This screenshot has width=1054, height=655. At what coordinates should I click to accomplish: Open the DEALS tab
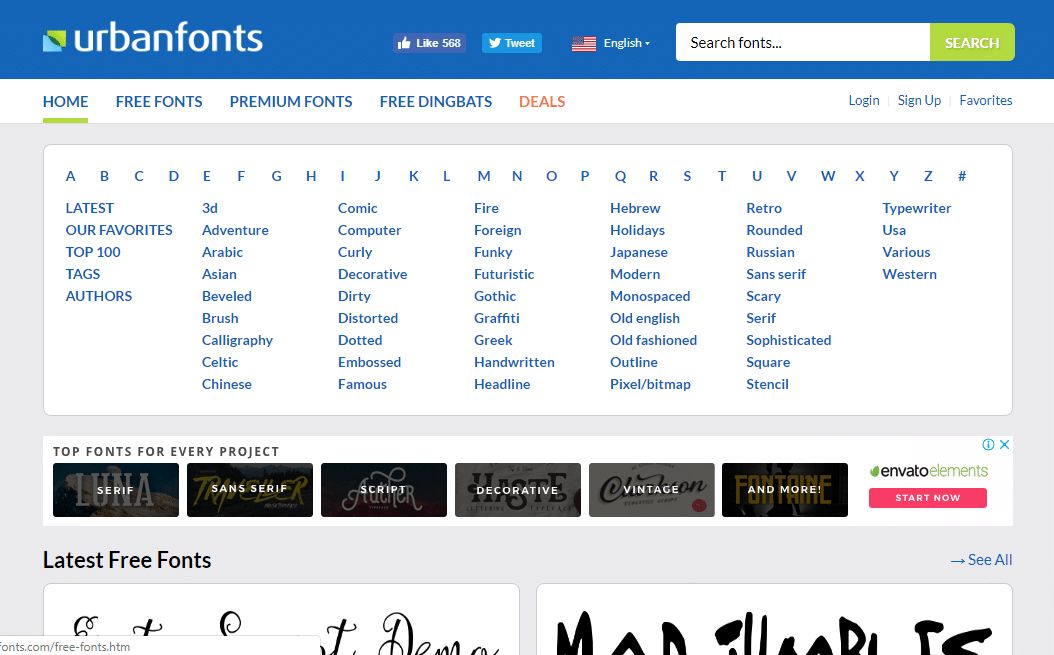(x=542, y=102)
